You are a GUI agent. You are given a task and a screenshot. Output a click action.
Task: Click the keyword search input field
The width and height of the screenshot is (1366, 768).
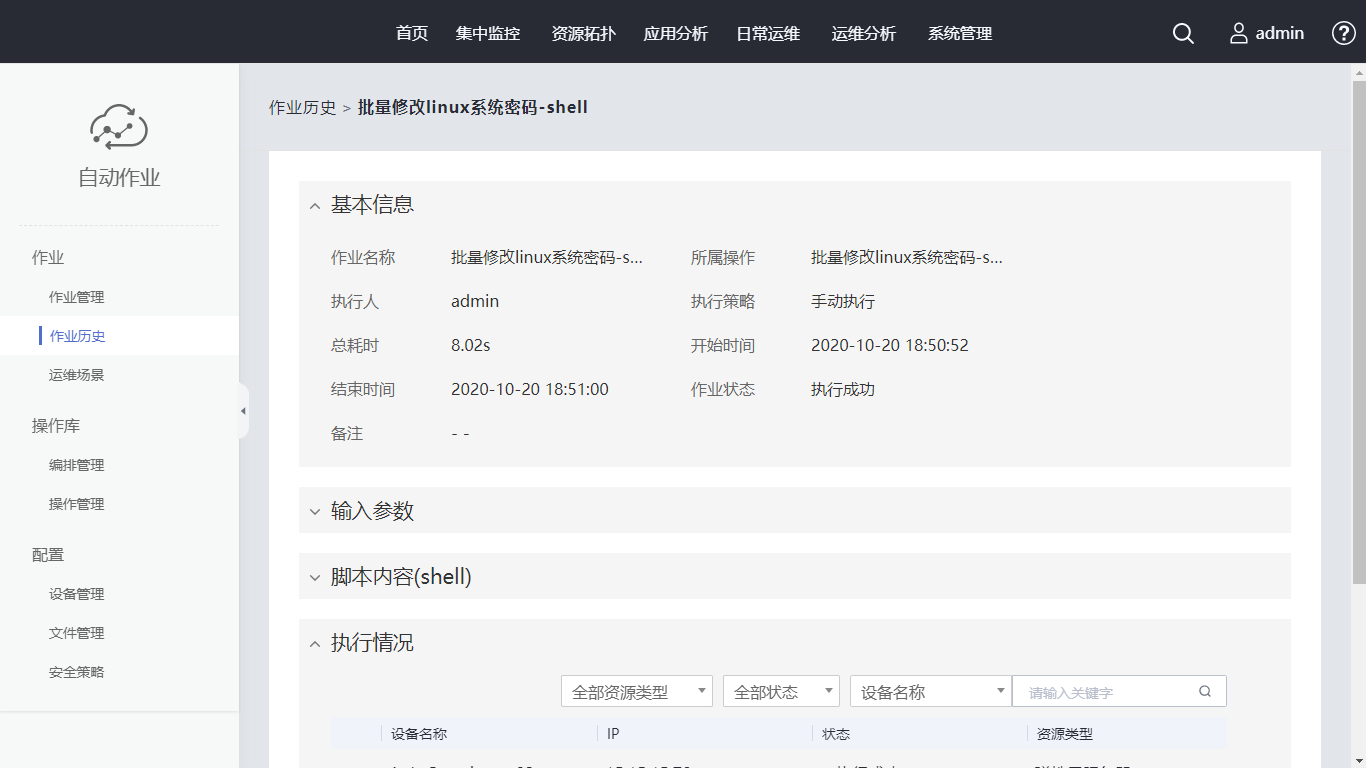point(1105,691)
